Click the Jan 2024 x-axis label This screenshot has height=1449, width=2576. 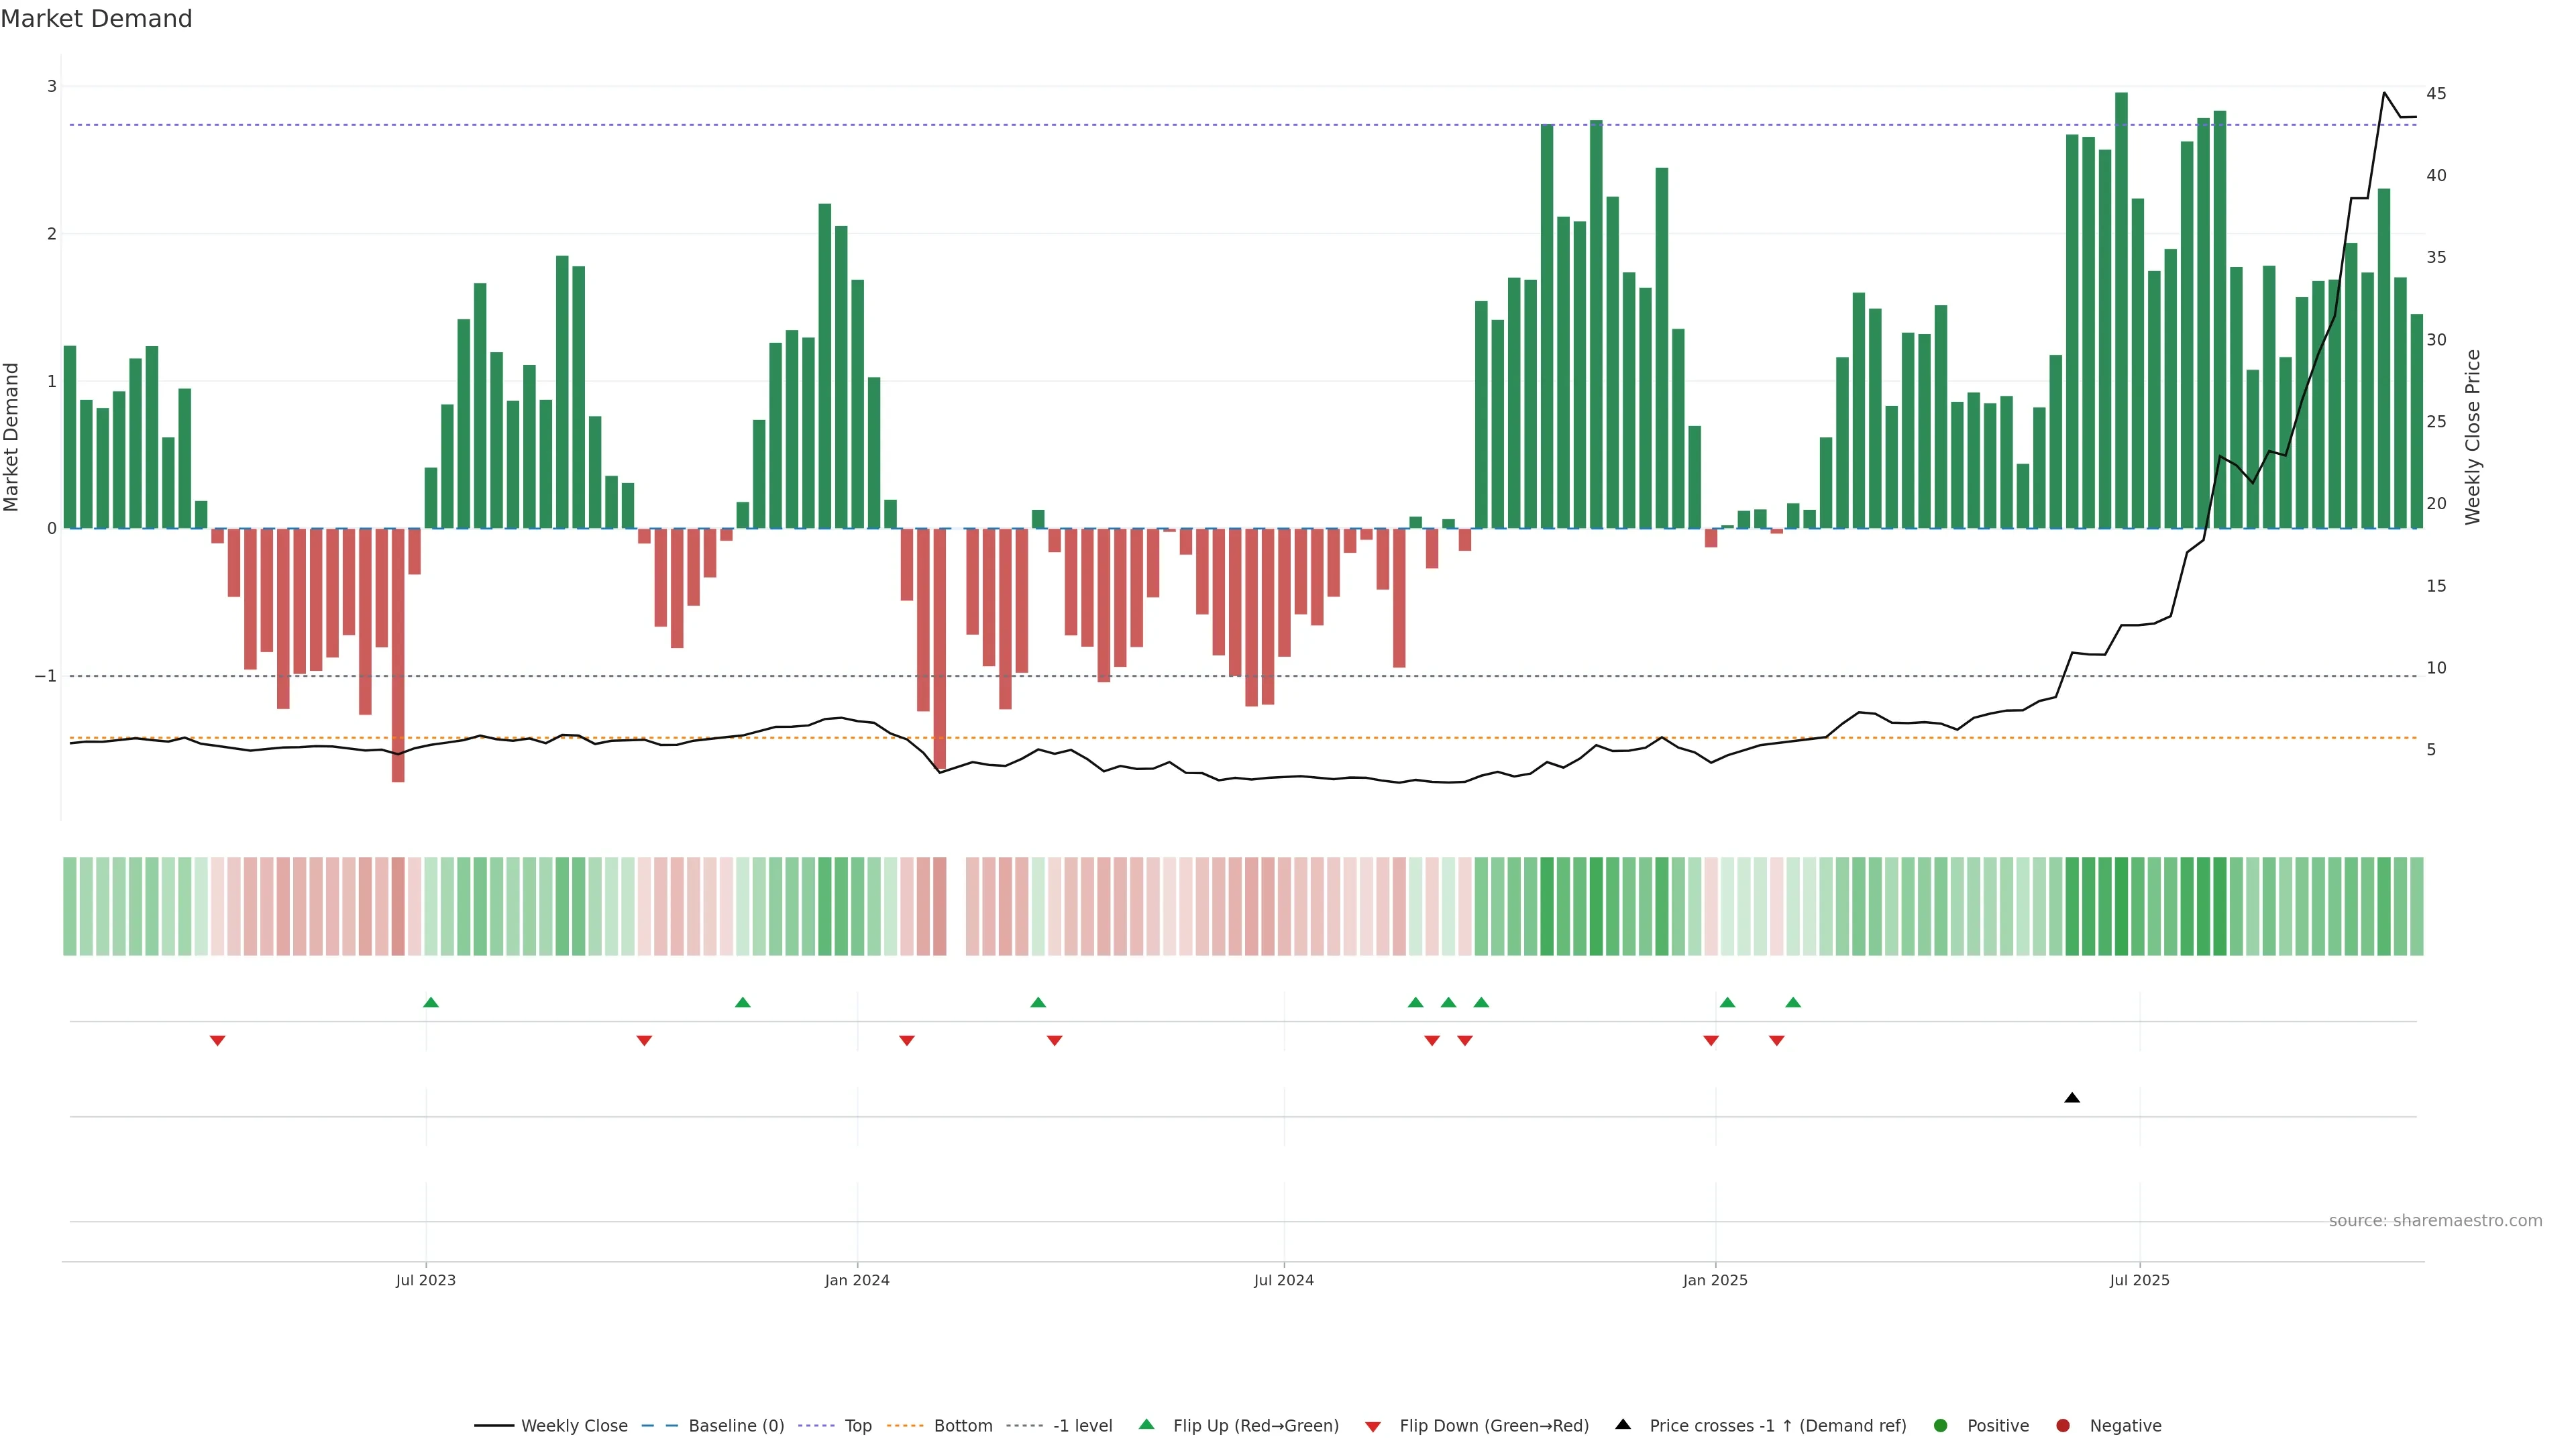coord(857,1280)
